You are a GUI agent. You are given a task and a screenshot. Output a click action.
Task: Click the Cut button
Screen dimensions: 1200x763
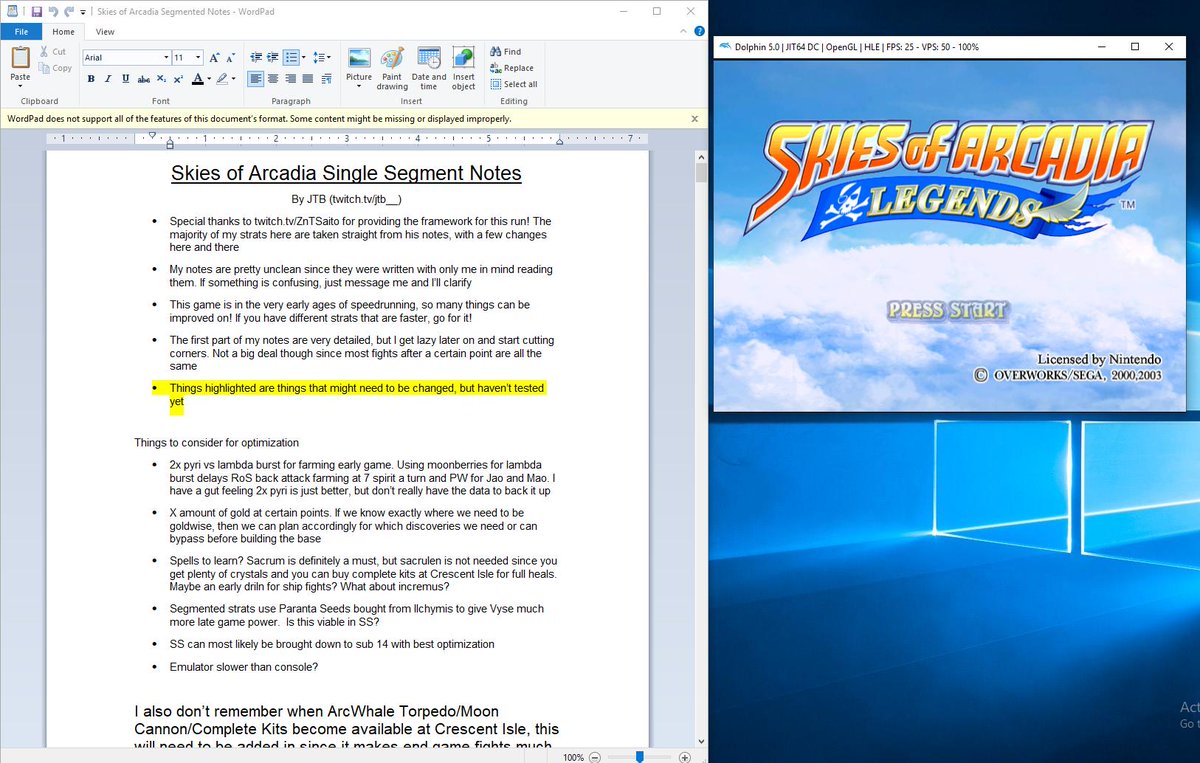(54, 52)
